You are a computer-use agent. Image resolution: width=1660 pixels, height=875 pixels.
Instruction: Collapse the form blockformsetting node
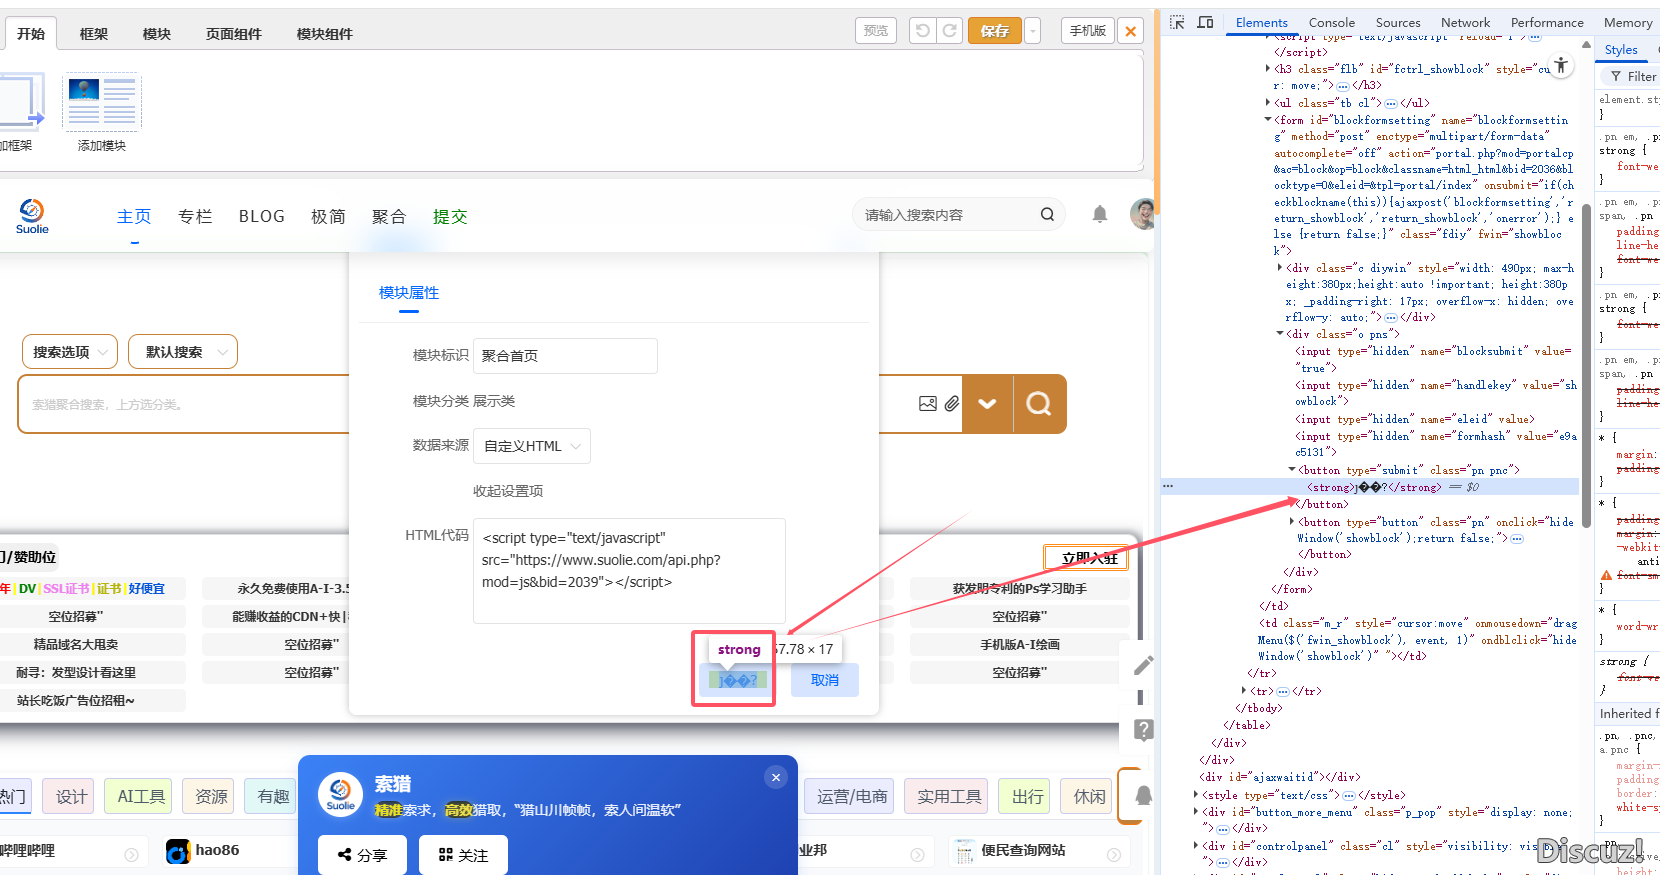[x=1268, y=120]
